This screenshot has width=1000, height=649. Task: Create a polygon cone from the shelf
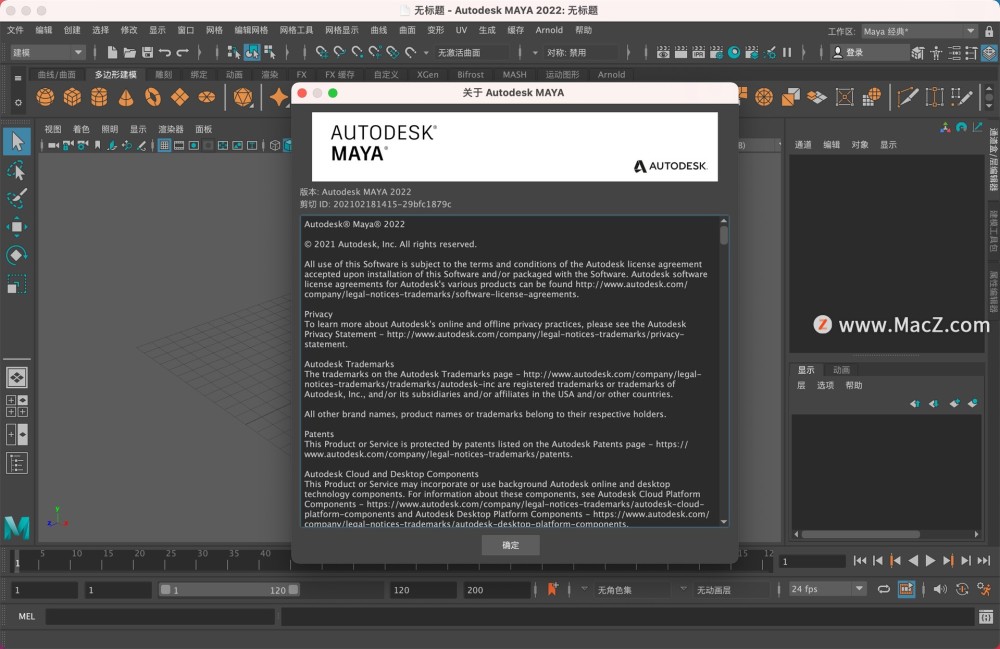tap(124, 96)
